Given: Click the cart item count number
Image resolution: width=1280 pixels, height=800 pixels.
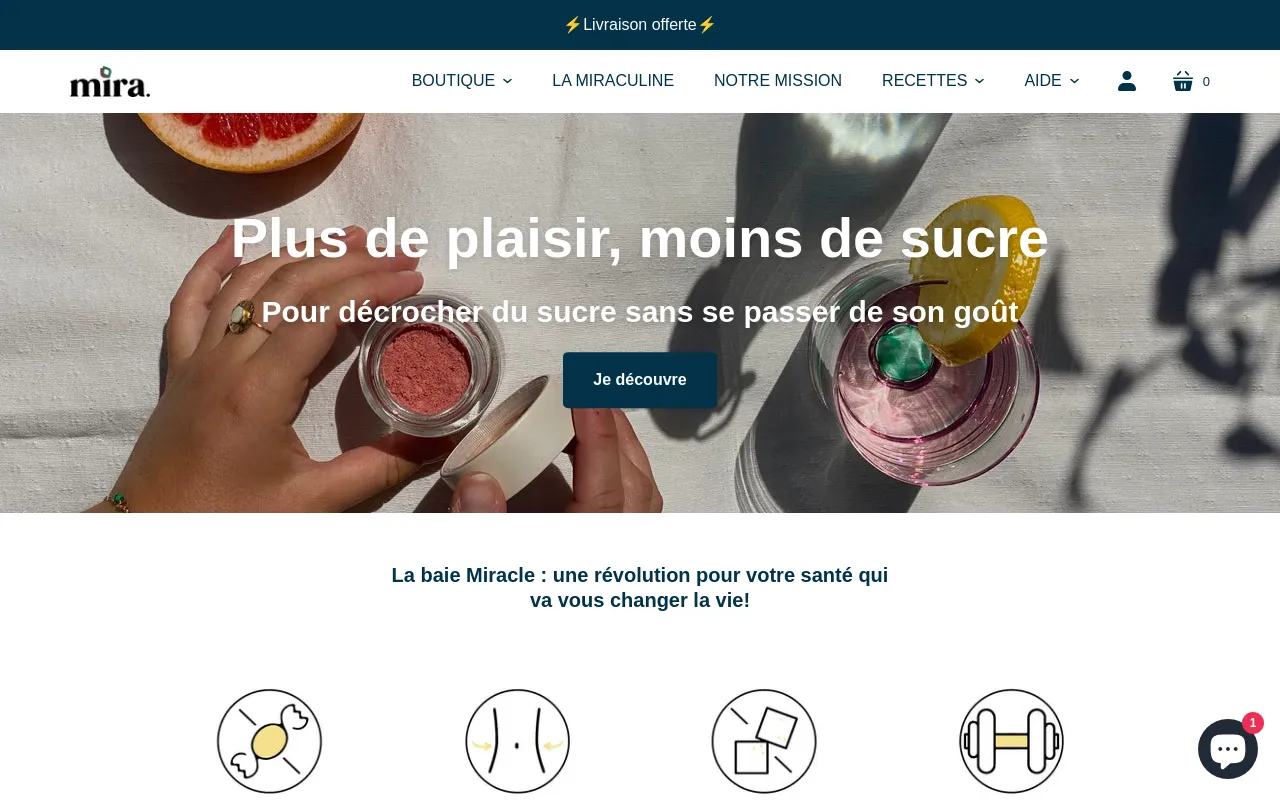Looking at the screenshot, I should [1206, 82].
